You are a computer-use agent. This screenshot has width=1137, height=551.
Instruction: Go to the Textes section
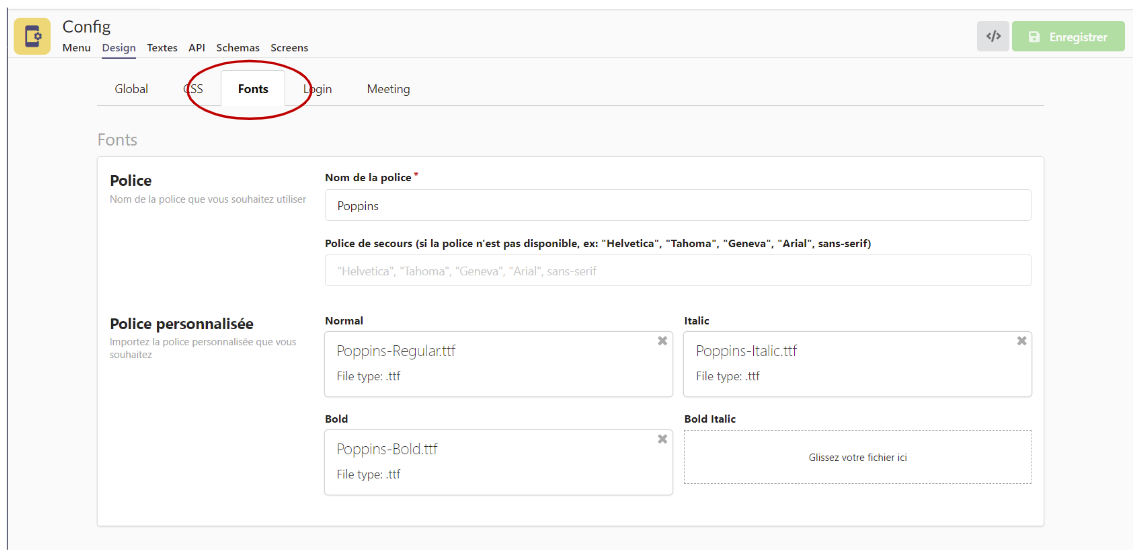coord(162,48)
